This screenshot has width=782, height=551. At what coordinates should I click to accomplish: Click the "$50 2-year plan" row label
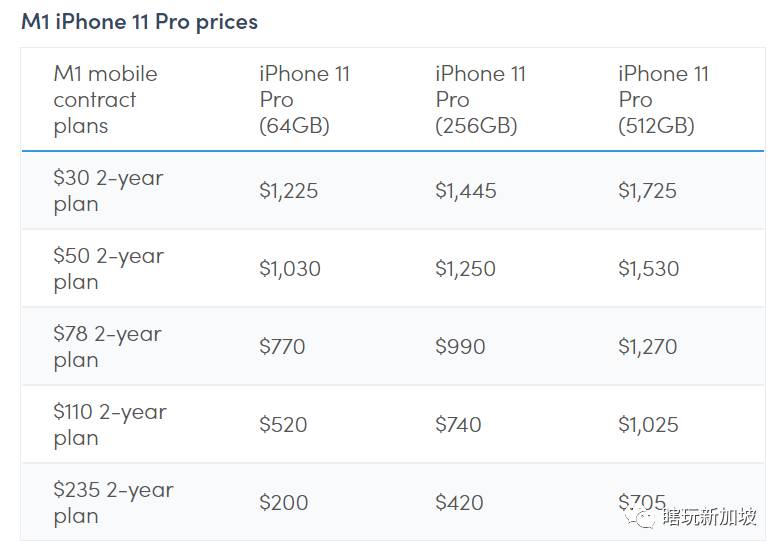click(x=108, y=269)
